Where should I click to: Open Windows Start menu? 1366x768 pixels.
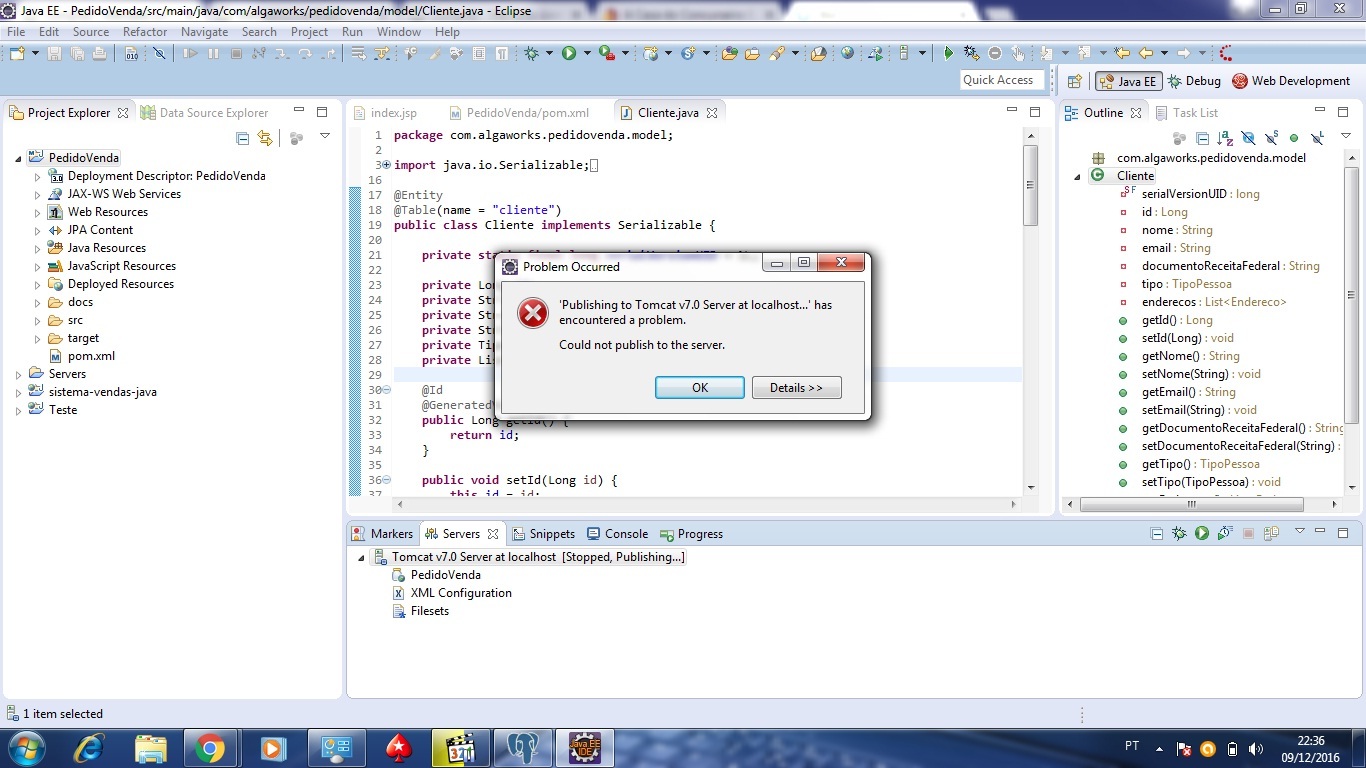(25, 747)
